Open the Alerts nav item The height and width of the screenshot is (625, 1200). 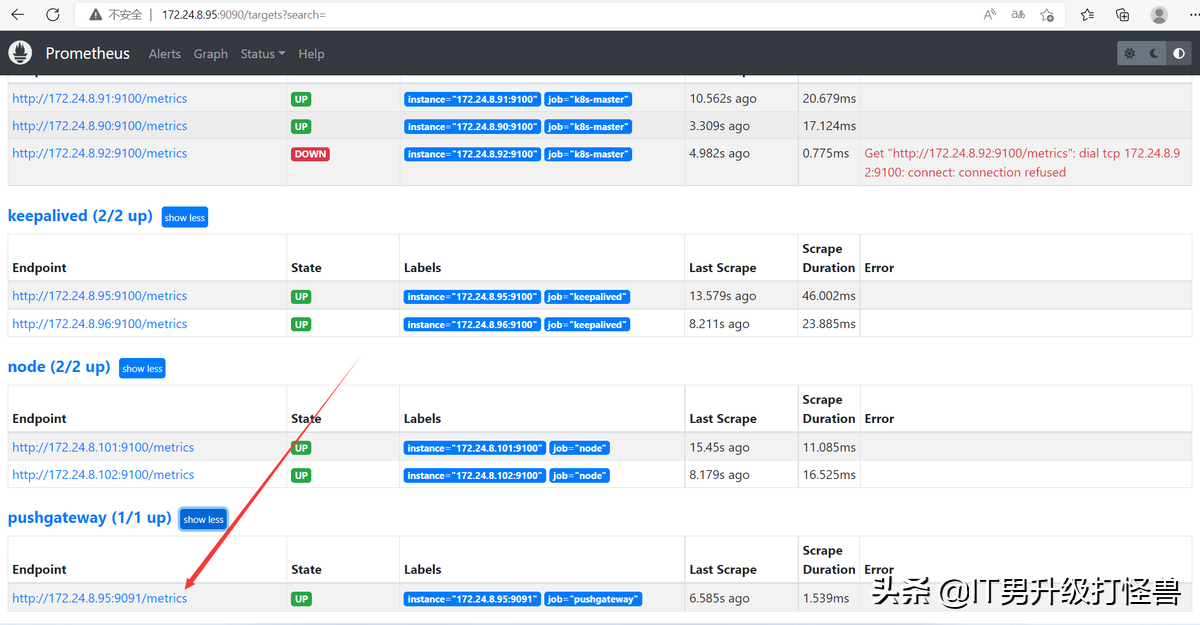[x=165, y=54]
